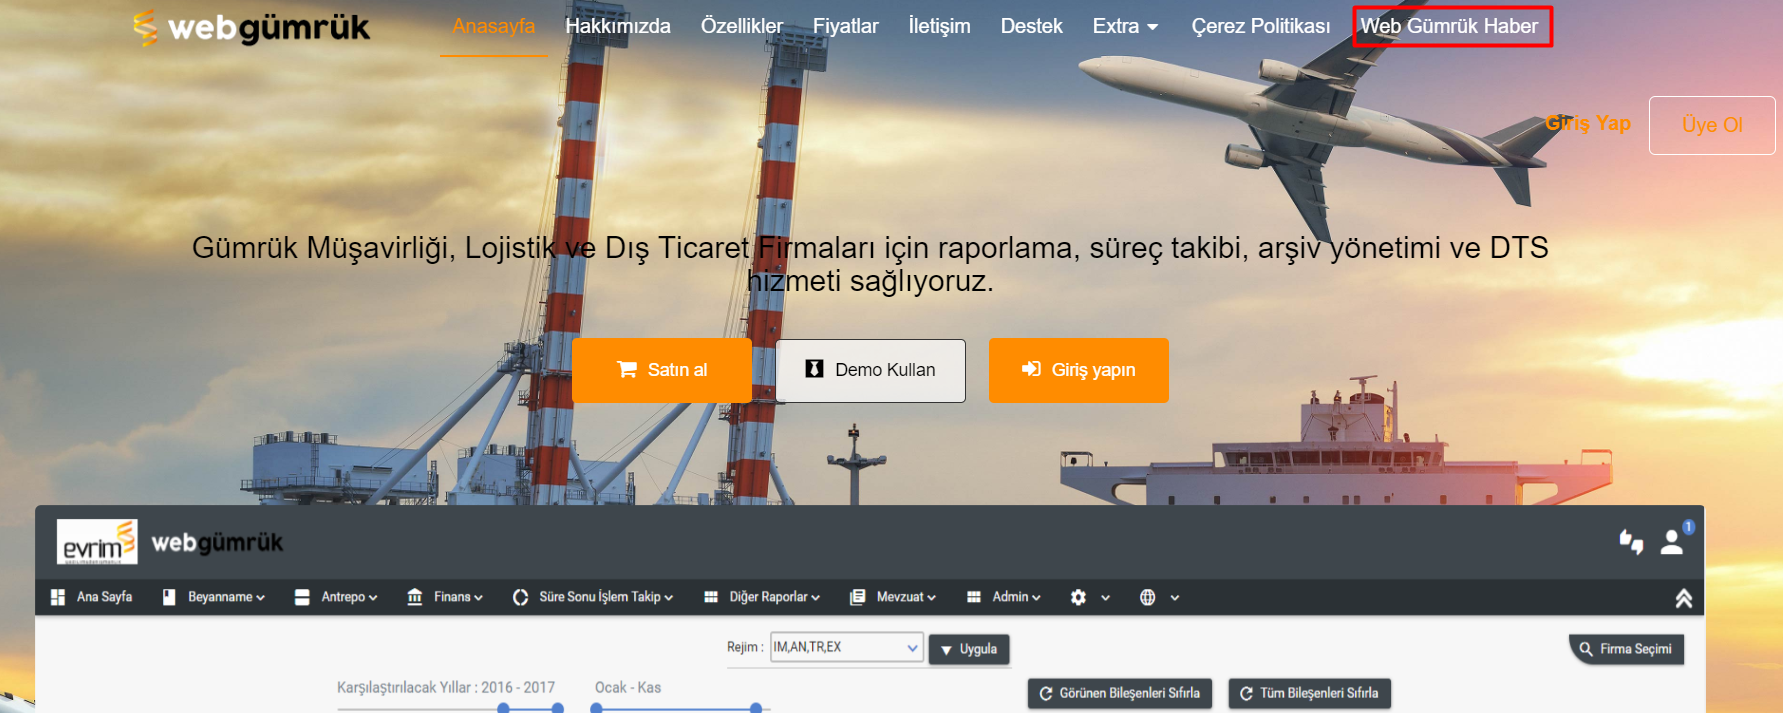
Task: Click the thumbs up/down feedback icon
Action: tap(1631, 541)
